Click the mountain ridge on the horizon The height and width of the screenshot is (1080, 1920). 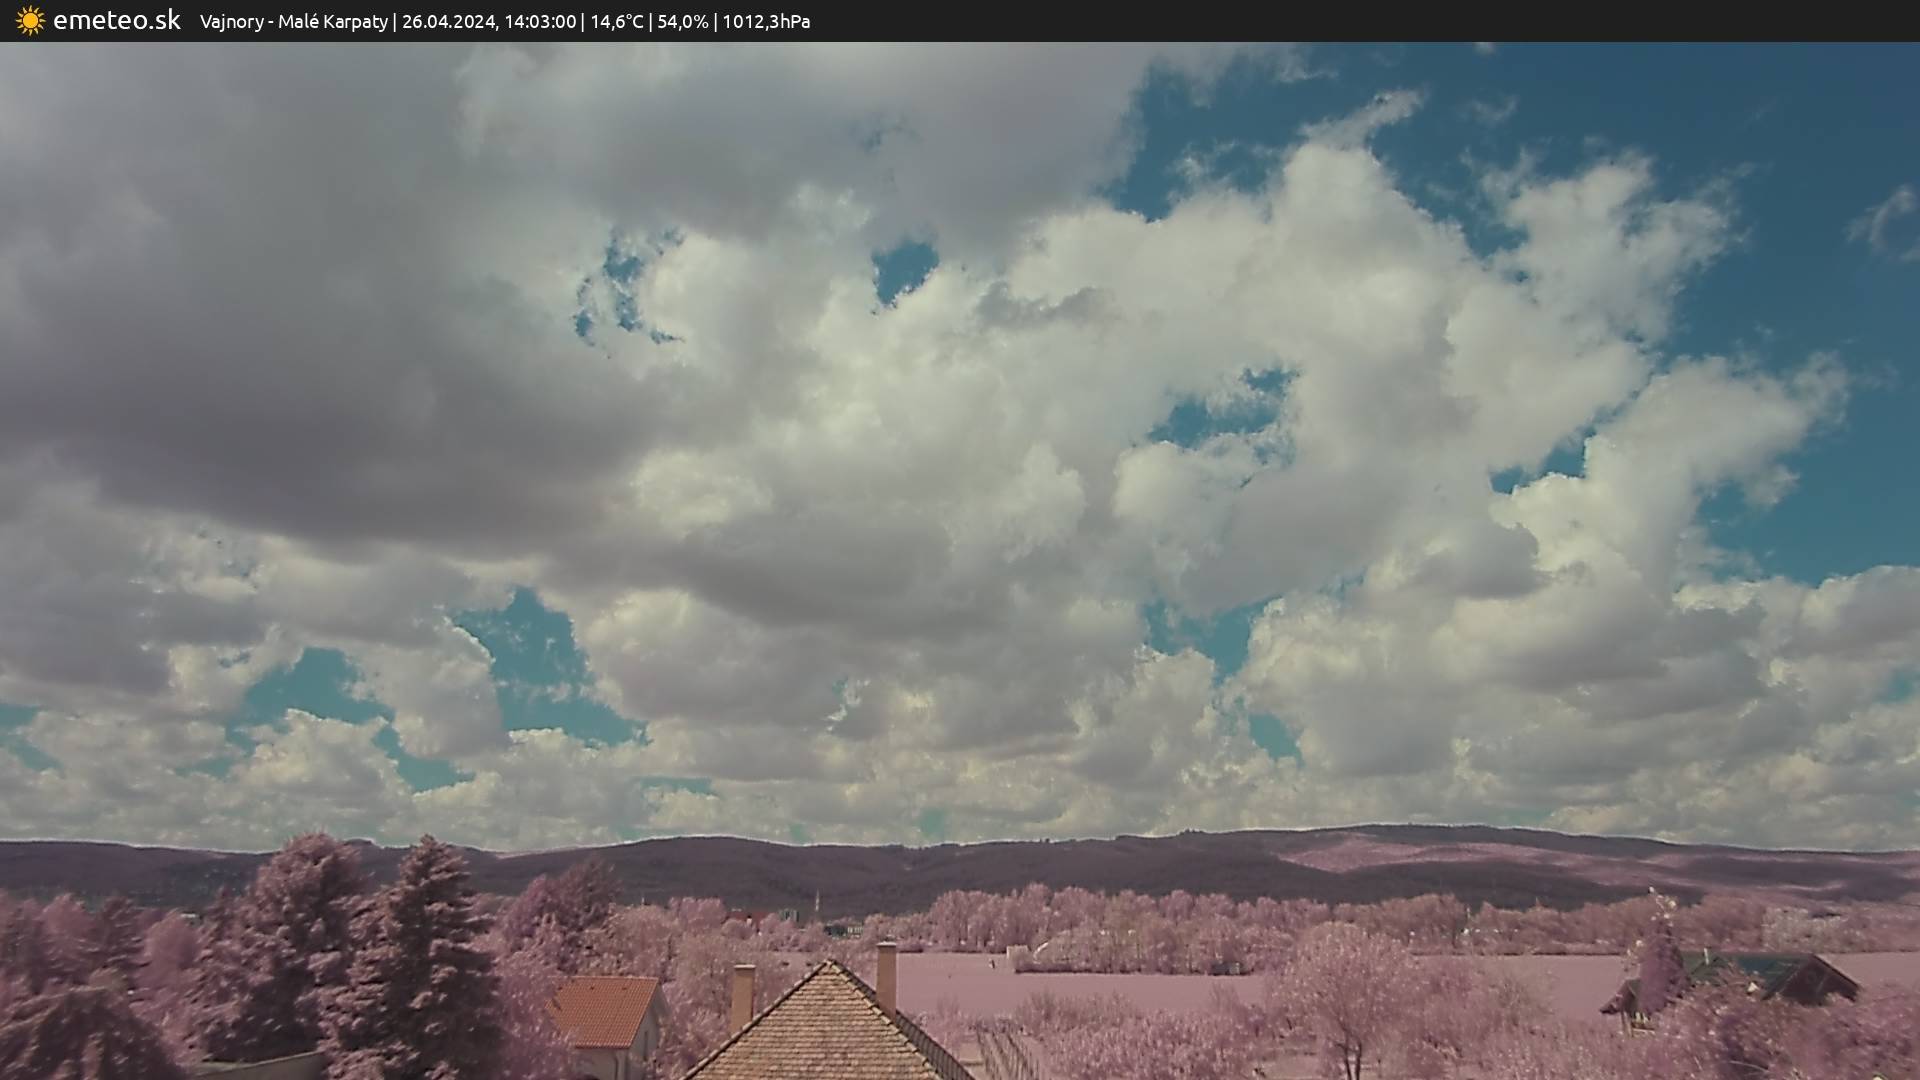pos(1000,860)
